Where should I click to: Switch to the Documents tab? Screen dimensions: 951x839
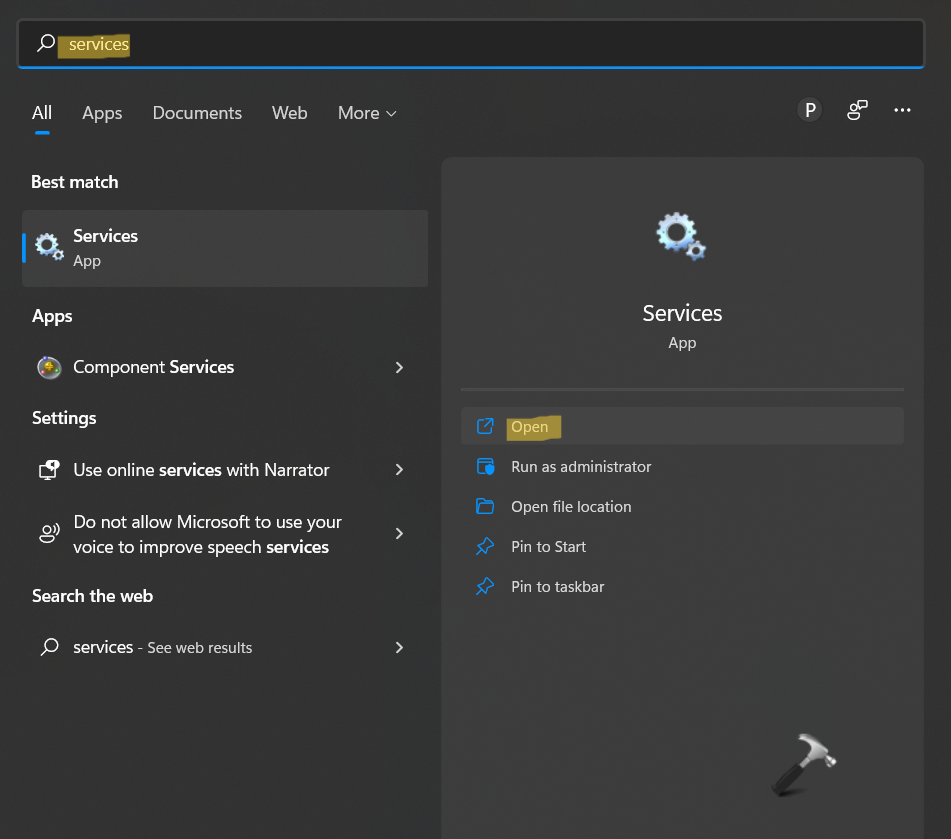(x=197, y=113)
